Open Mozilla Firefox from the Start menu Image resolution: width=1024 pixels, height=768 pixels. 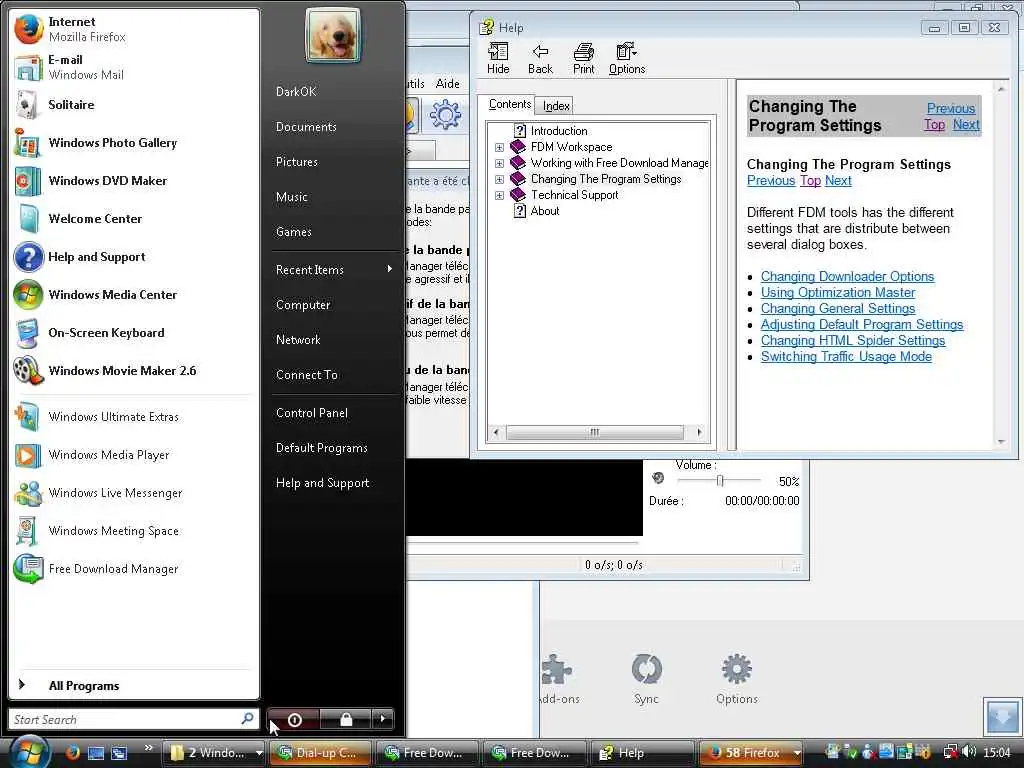click(134, 29)
